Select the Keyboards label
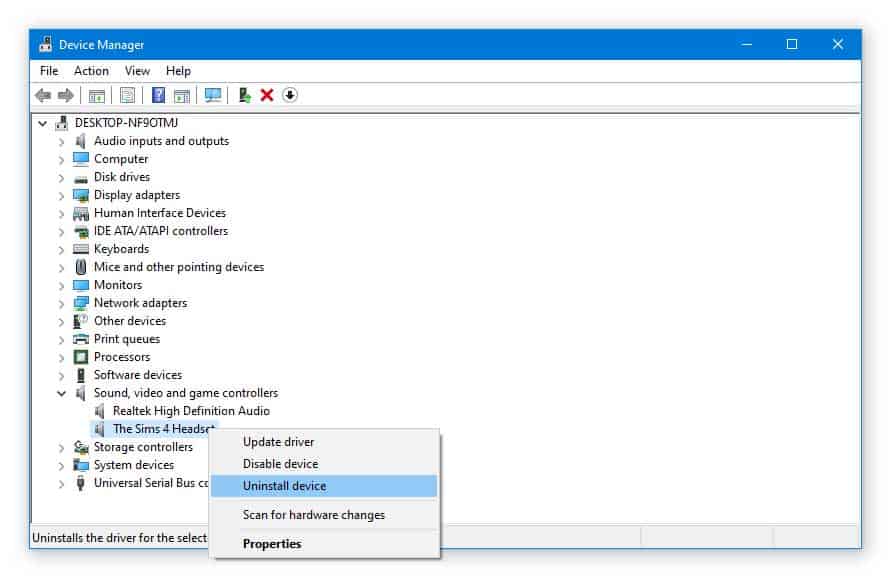This screenshot has width=894, height=585. pyautogui.click(x=121, y=249)
